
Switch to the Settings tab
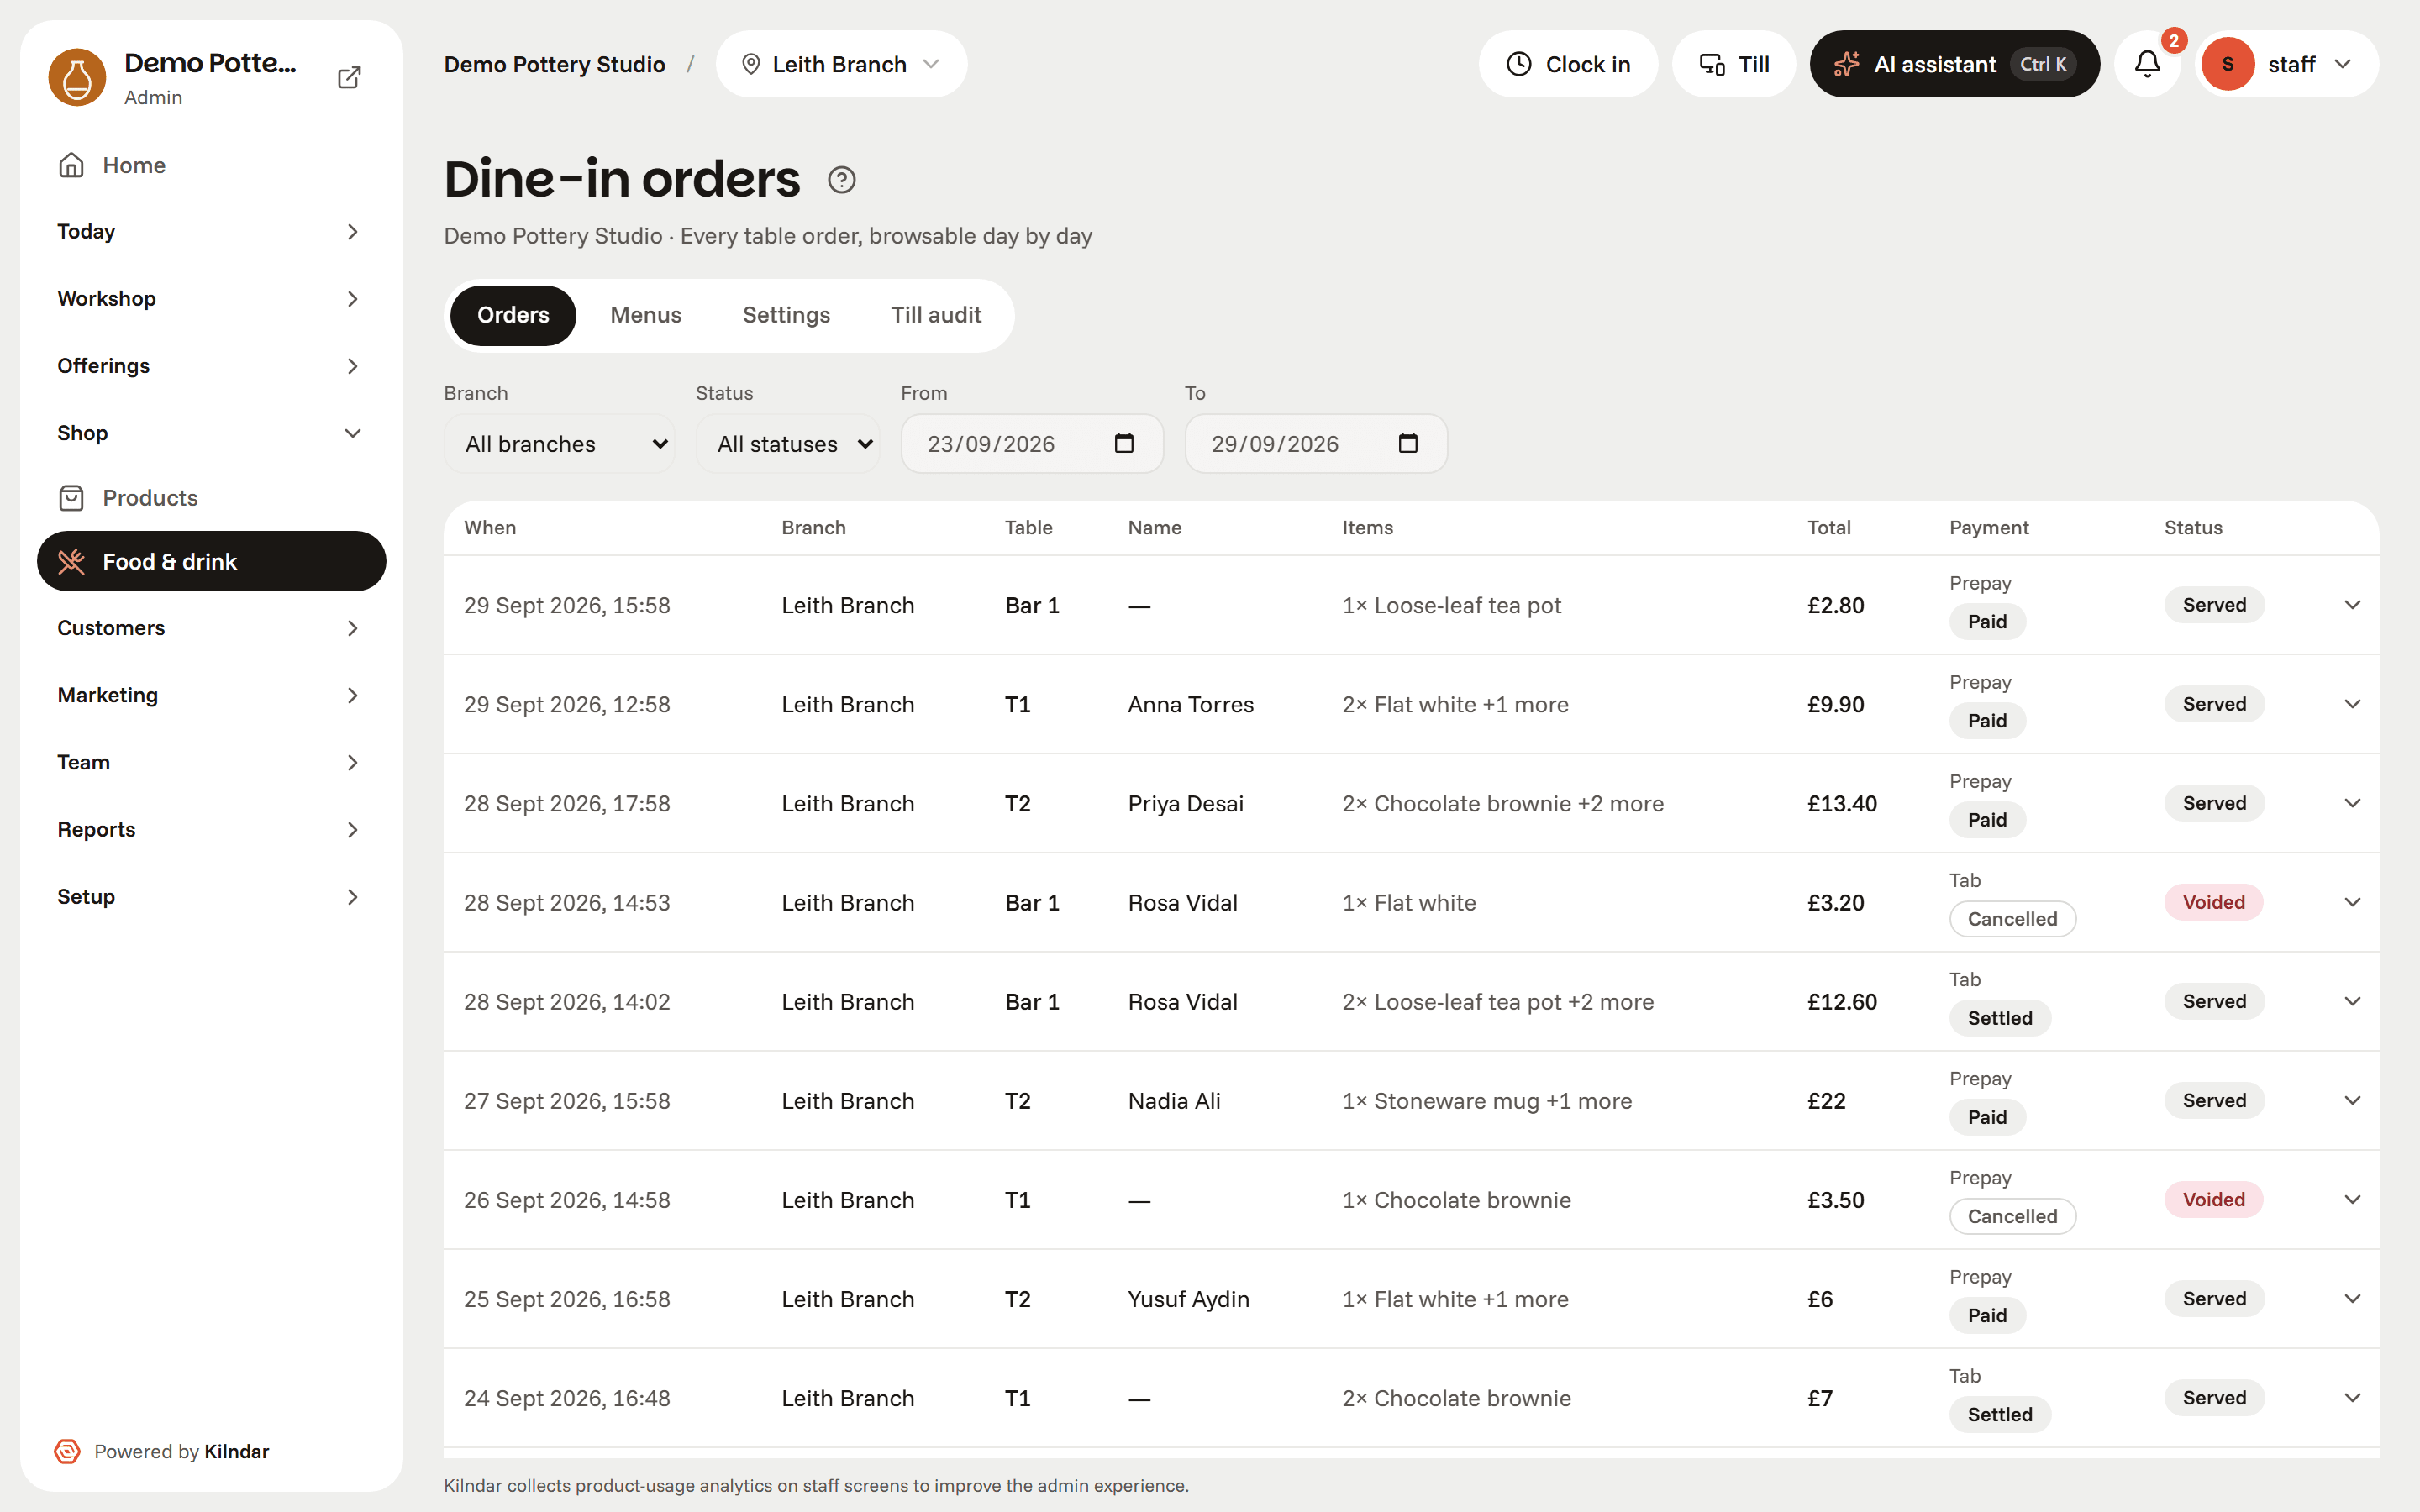(786, 315)
